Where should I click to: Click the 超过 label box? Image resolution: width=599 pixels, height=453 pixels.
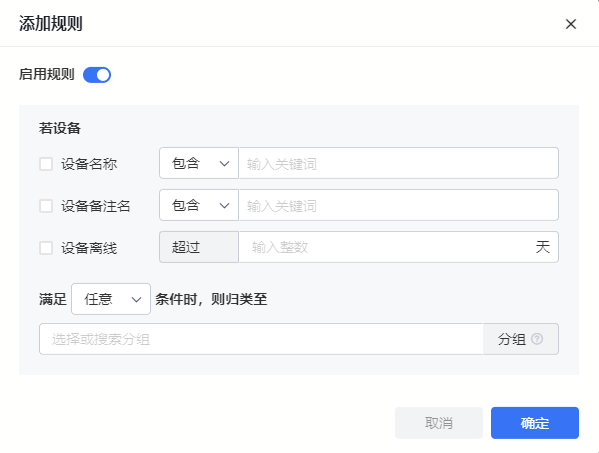[199, 247]
